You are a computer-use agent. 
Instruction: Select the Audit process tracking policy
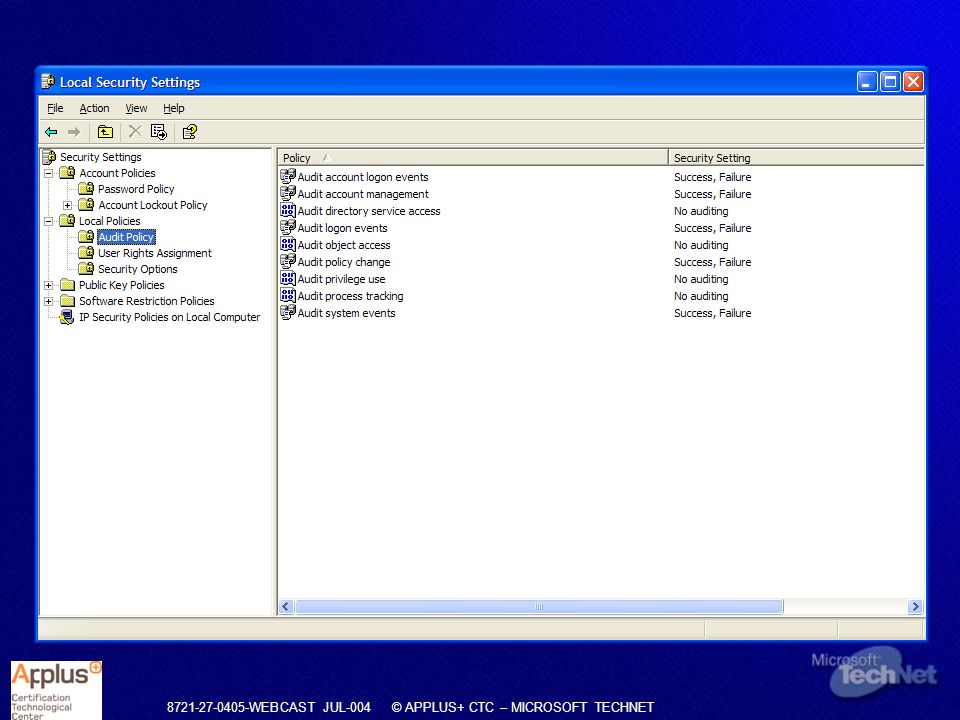tap(350, 296)
